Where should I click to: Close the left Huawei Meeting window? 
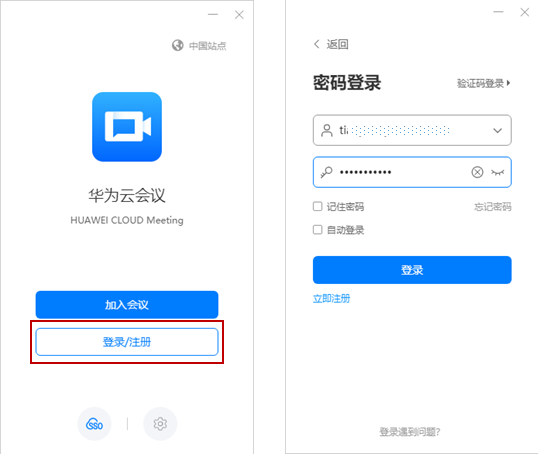(x=239, y=14)
